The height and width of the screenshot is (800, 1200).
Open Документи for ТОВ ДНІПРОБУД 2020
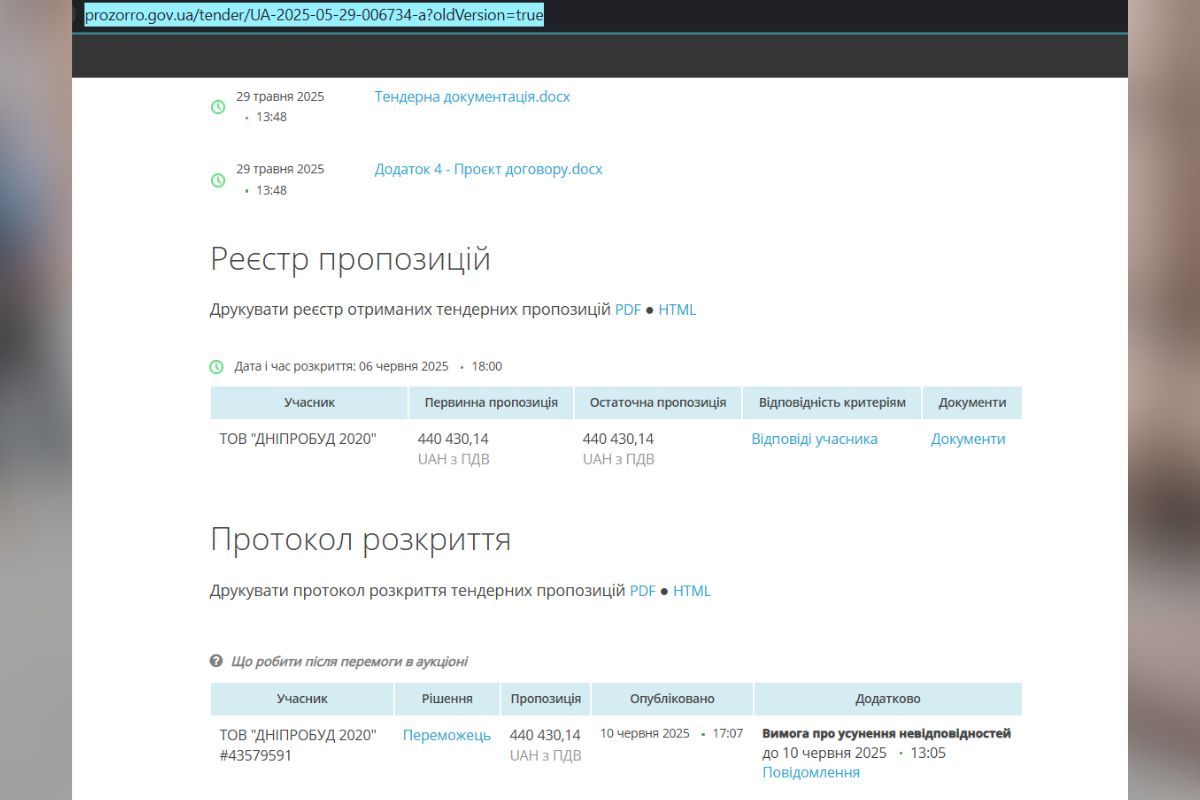click(968, 438)
